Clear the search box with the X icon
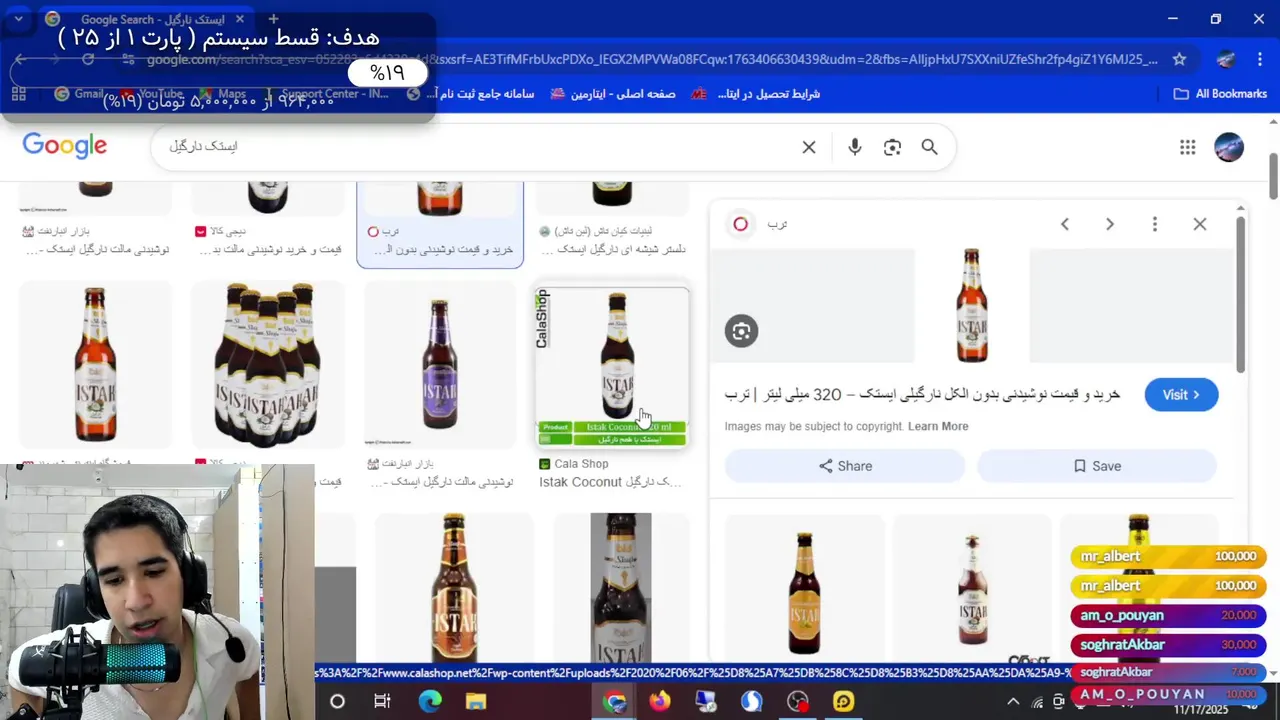Viewport: 1280px width, 720px height. [809, 147]
